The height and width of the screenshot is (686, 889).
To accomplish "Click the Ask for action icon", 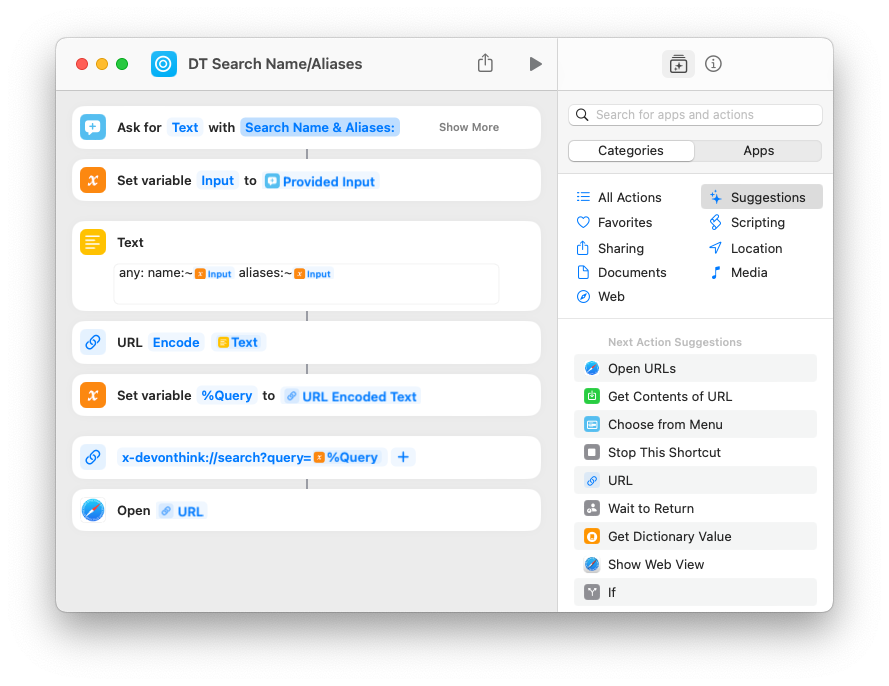I will (93, 127).
